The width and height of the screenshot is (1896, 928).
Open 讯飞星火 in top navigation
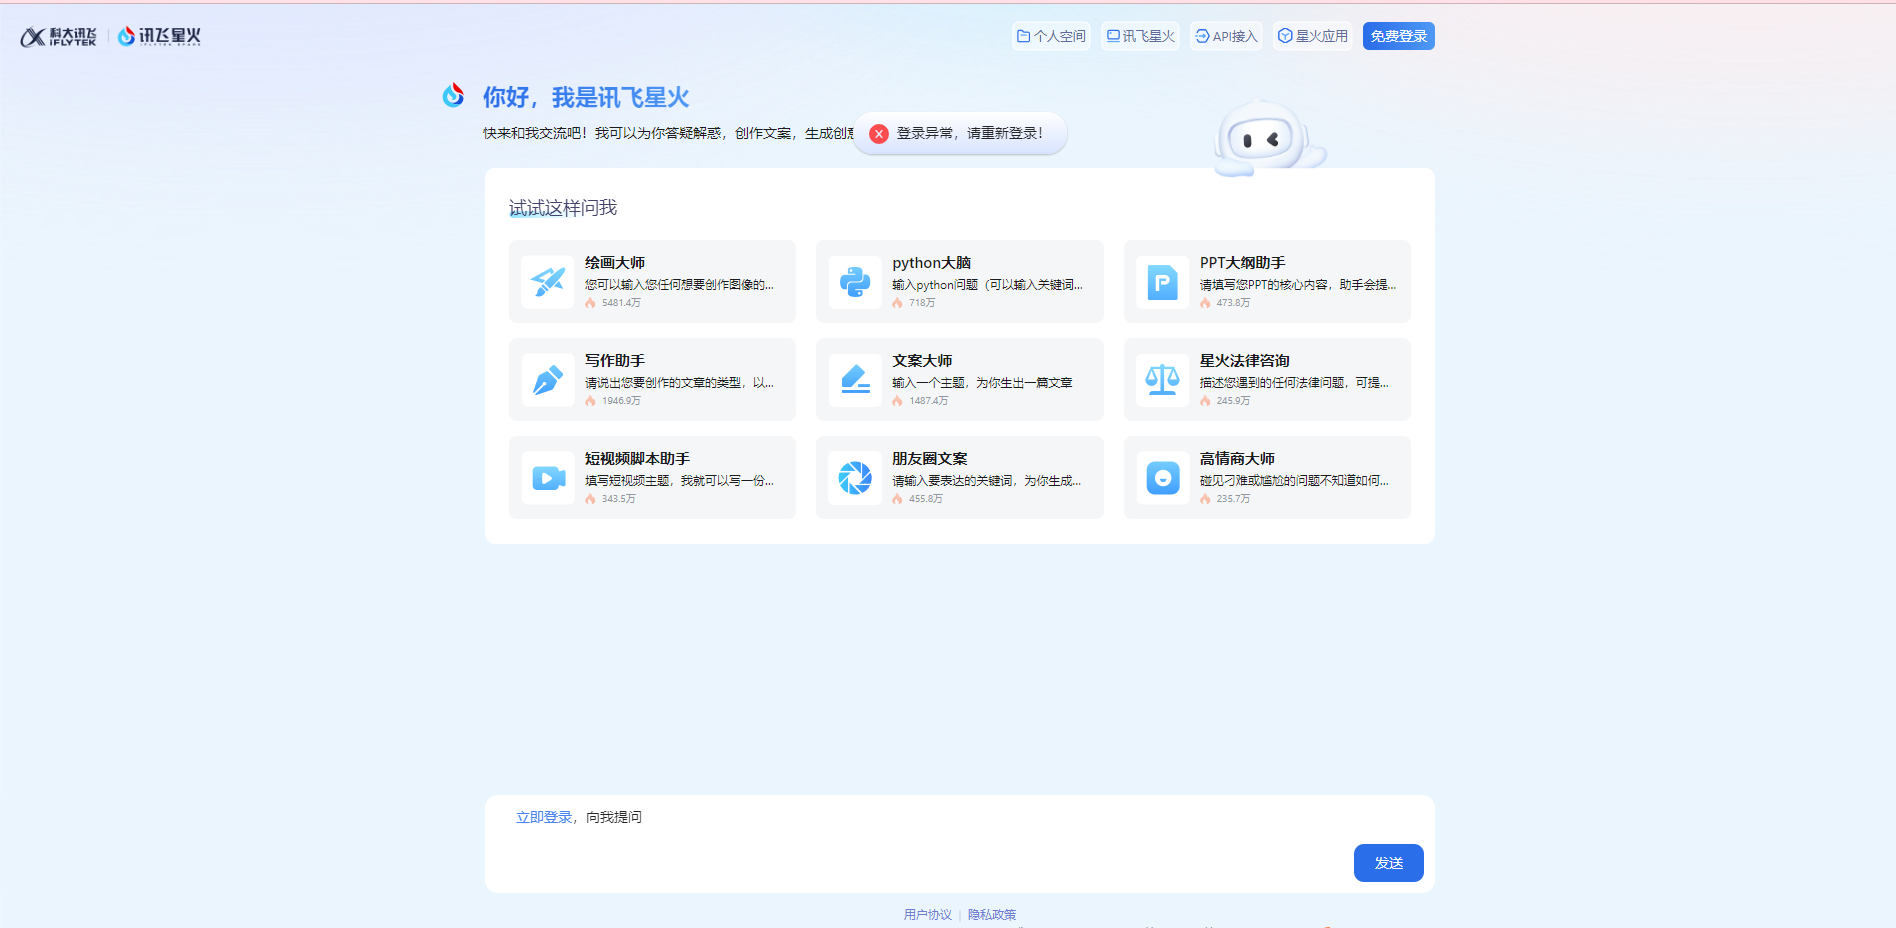point(1140,36)
